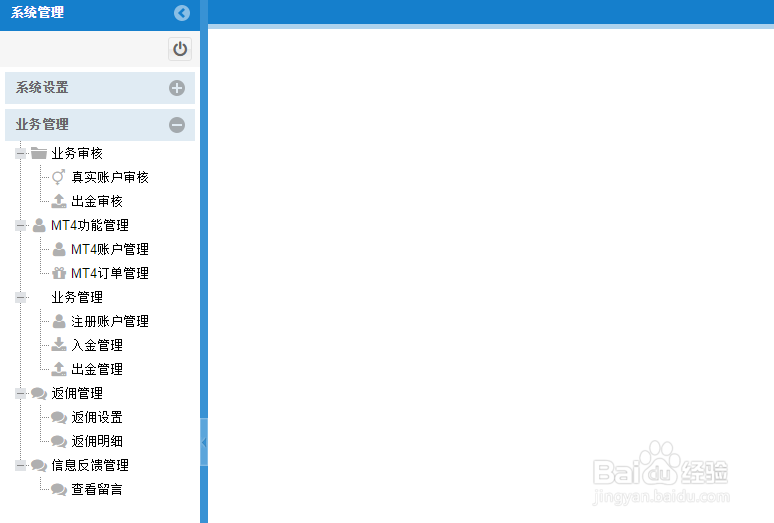Collapse the 业务管理 section minus icon
Viewport: 774px width, 523px height.
(x=177, y=125)
